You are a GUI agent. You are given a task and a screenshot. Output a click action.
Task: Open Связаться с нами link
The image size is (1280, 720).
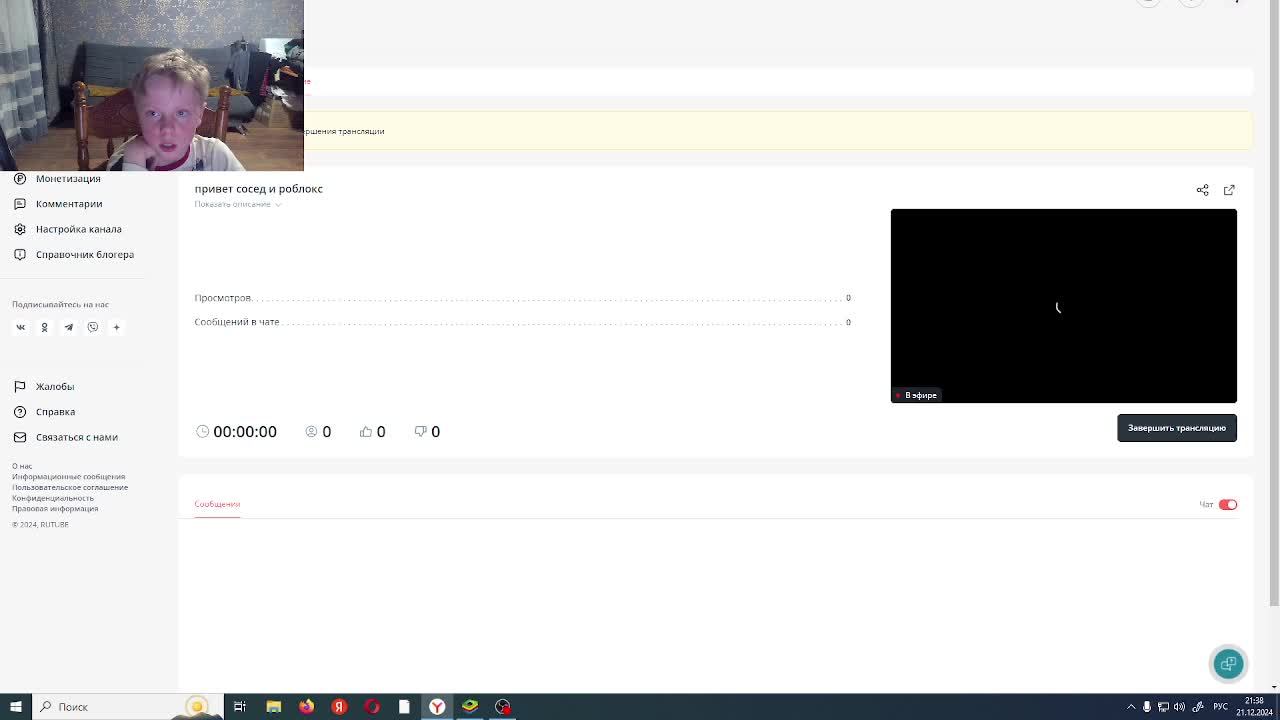point(77,437)
